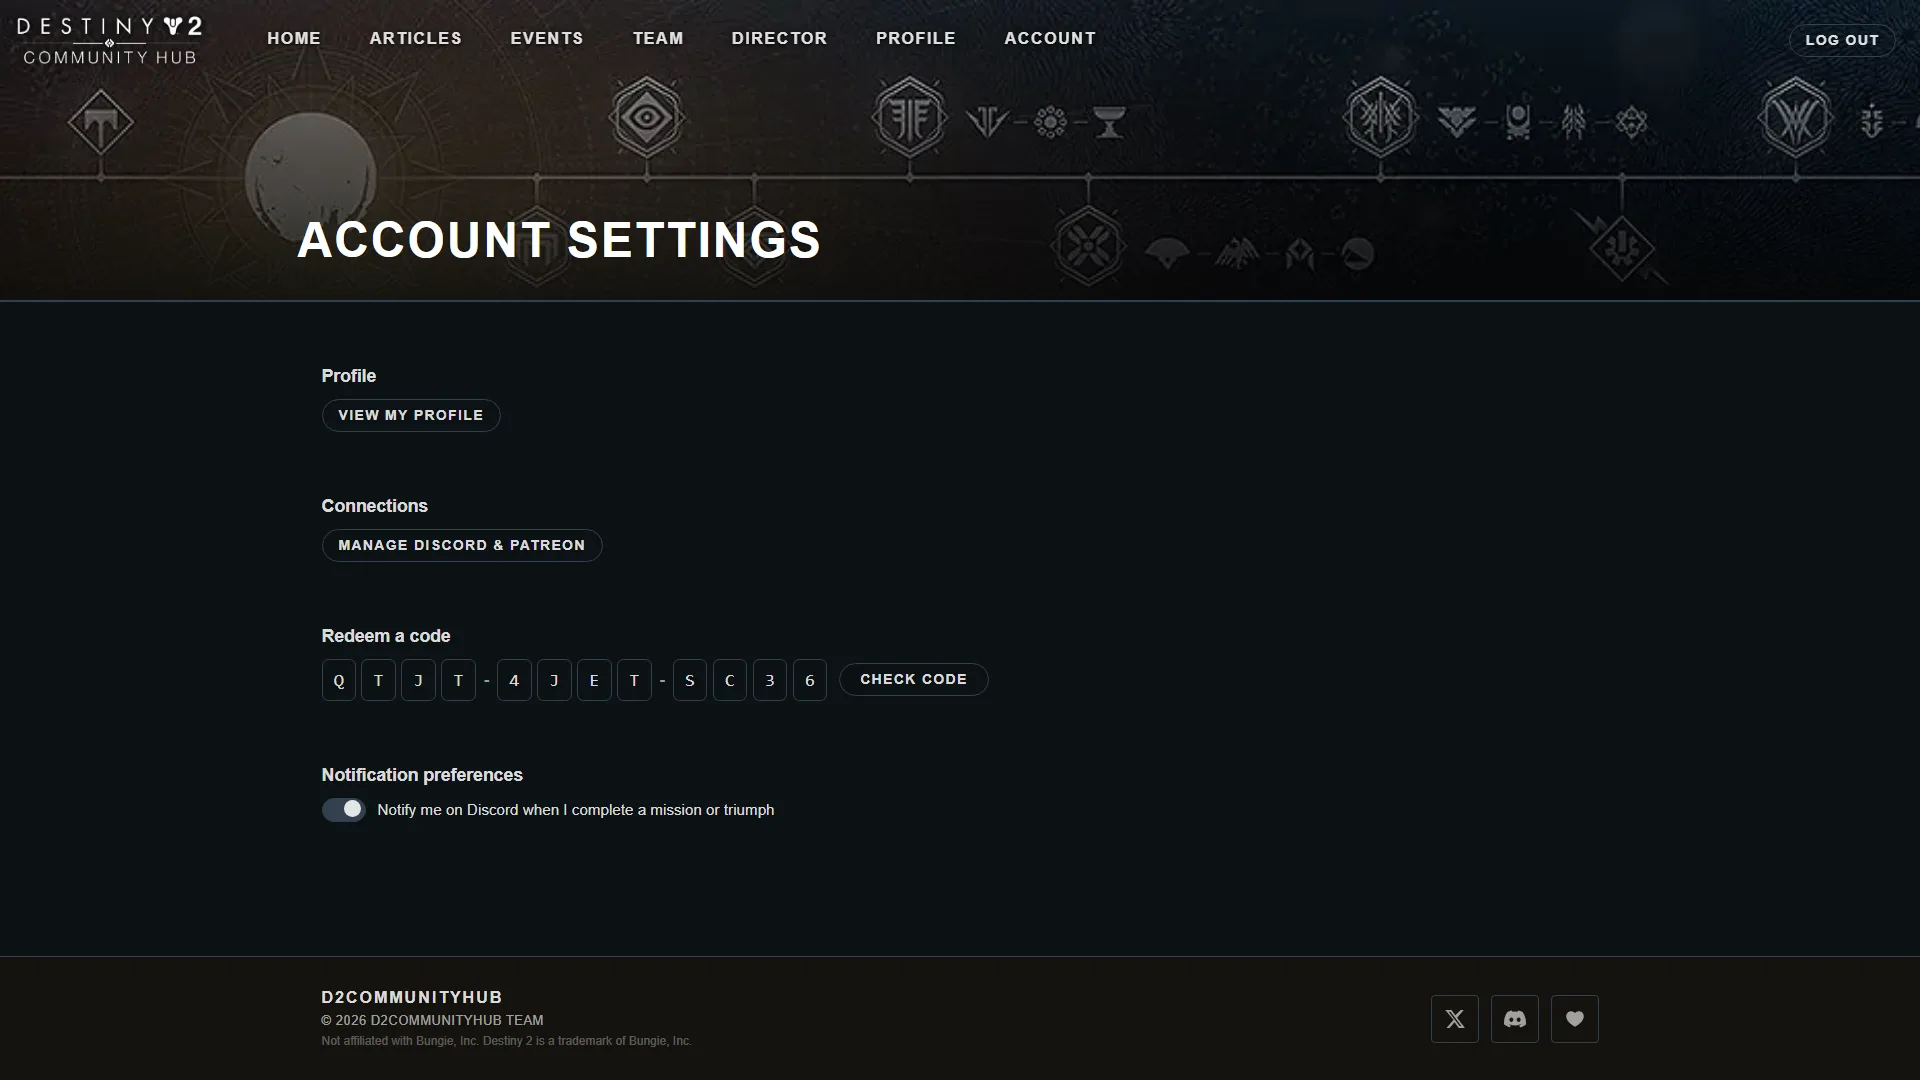Focus the code box containing E
Screen dimensions: 1920x1080
tap(594, 680)
